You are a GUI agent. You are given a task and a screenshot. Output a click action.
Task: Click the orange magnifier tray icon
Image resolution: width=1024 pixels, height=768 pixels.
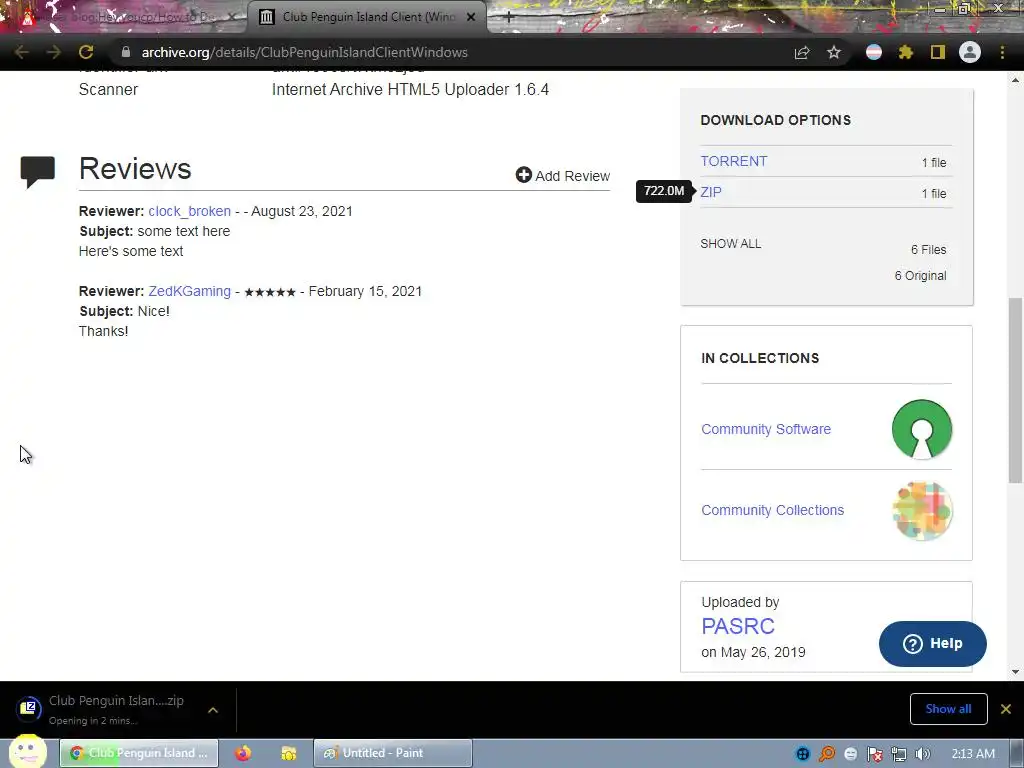tap(827, 754)
